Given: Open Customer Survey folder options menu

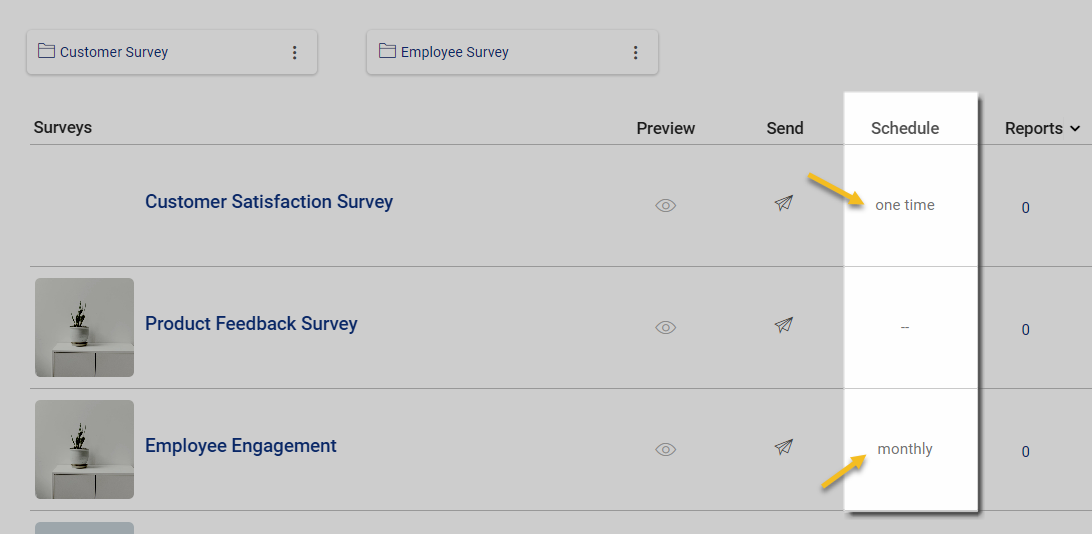Looking at the screenshot, I should pyautogui.click(x=294, y=53).
